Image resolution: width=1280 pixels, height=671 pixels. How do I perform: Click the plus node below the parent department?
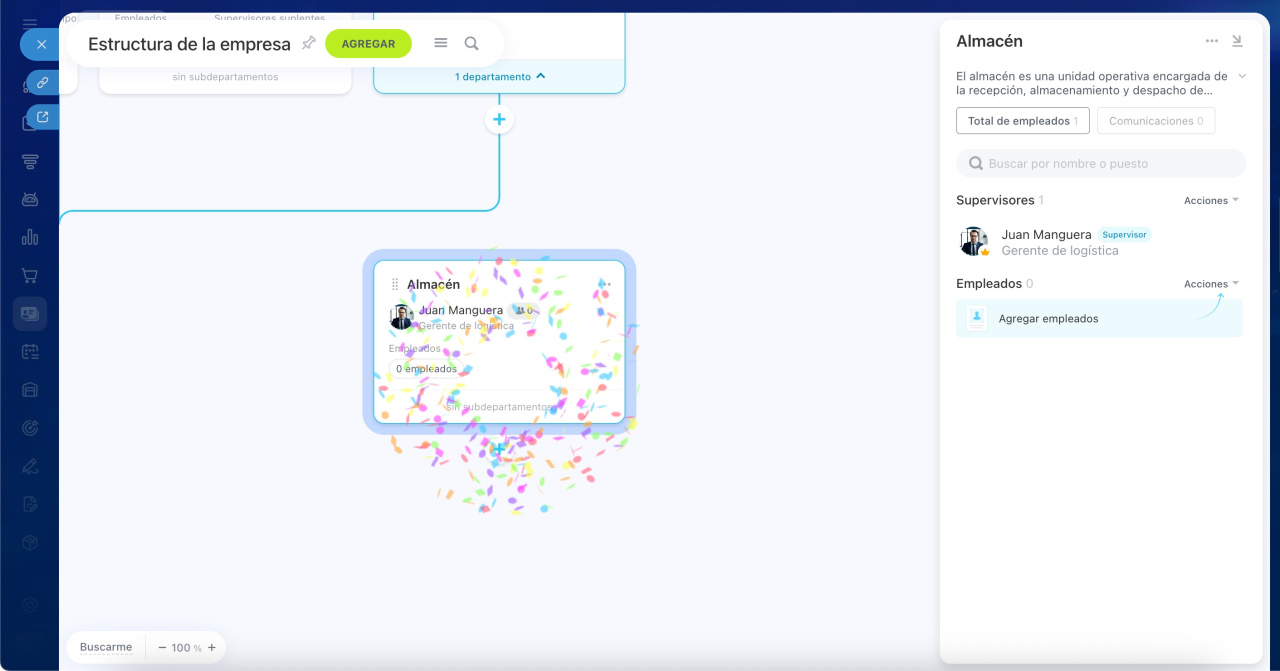pos(499,120)
